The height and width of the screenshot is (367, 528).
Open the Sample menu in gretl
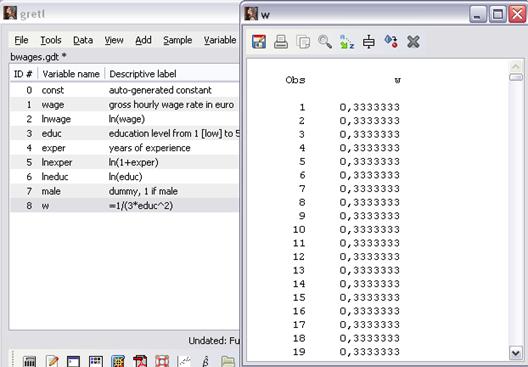[x=177, y=40]
